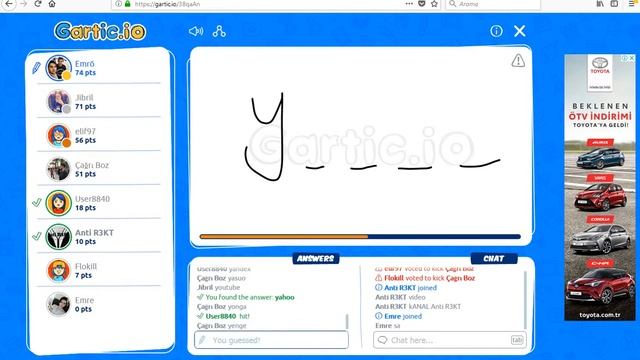The width and height of the screenshot is (640, 360).
Task: Select User8840's player avatar
Action: tap(58, 203)
